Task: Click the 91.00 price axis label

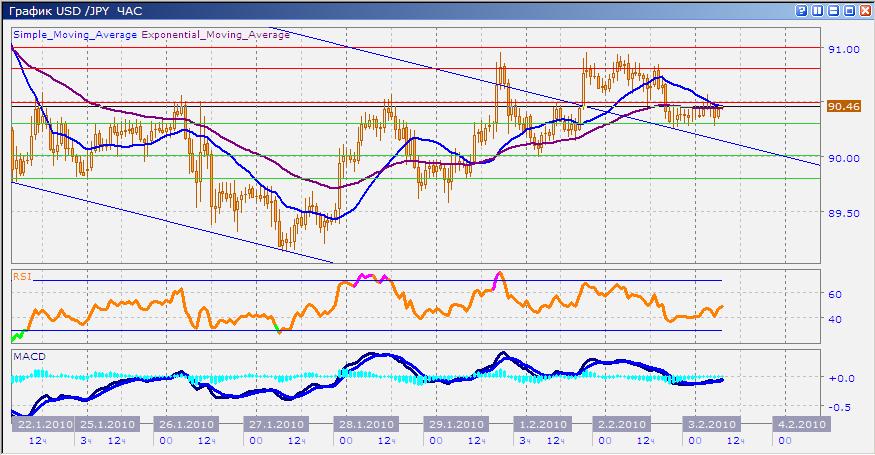Action: 844,49
